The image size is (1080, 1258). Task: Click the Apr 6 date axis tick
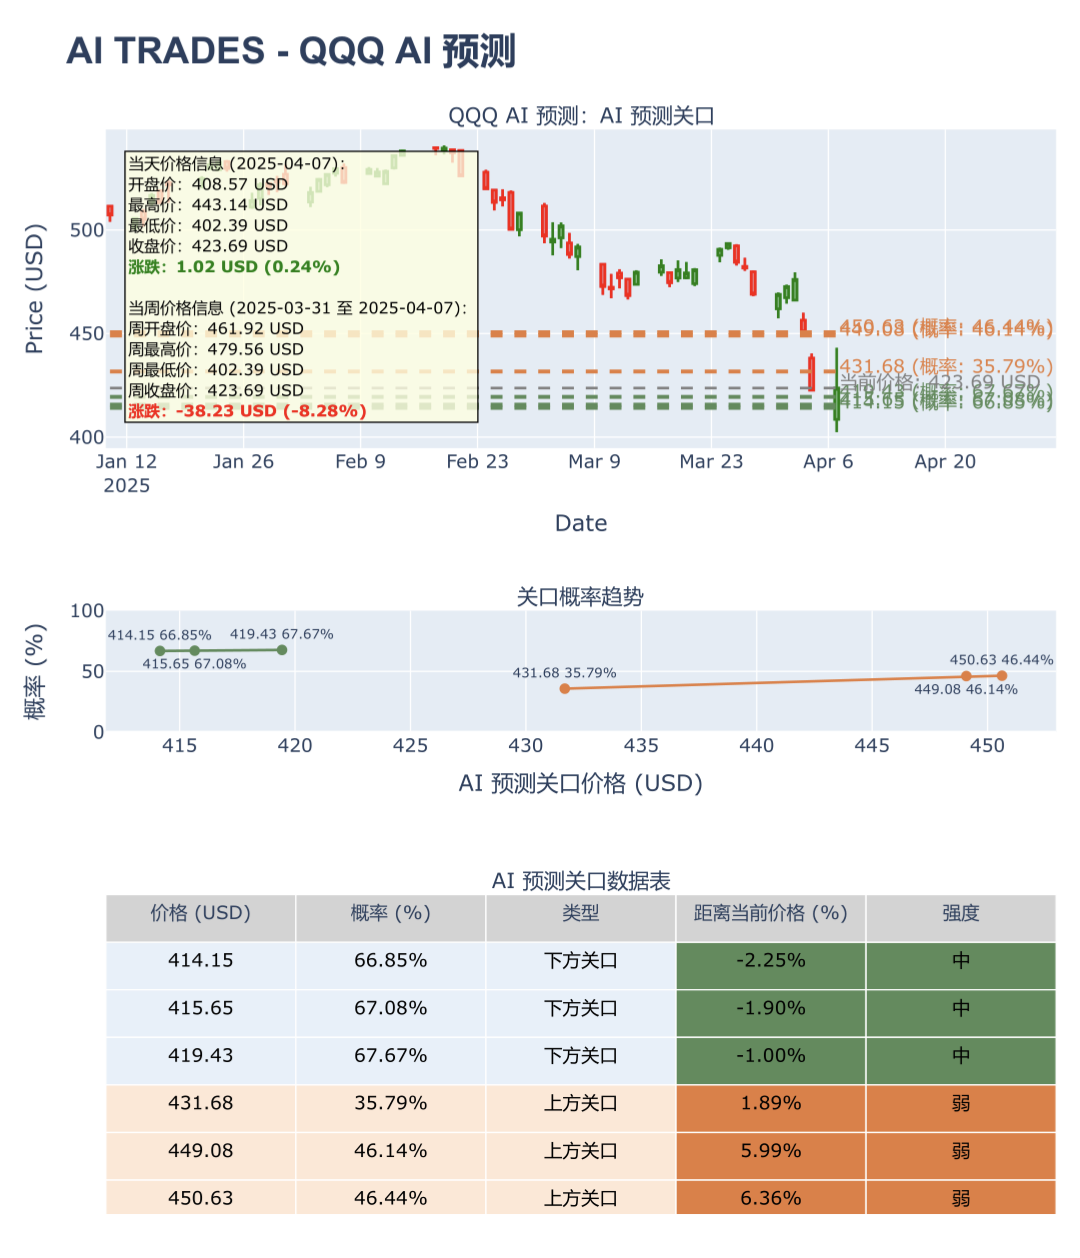pos(828,462)
